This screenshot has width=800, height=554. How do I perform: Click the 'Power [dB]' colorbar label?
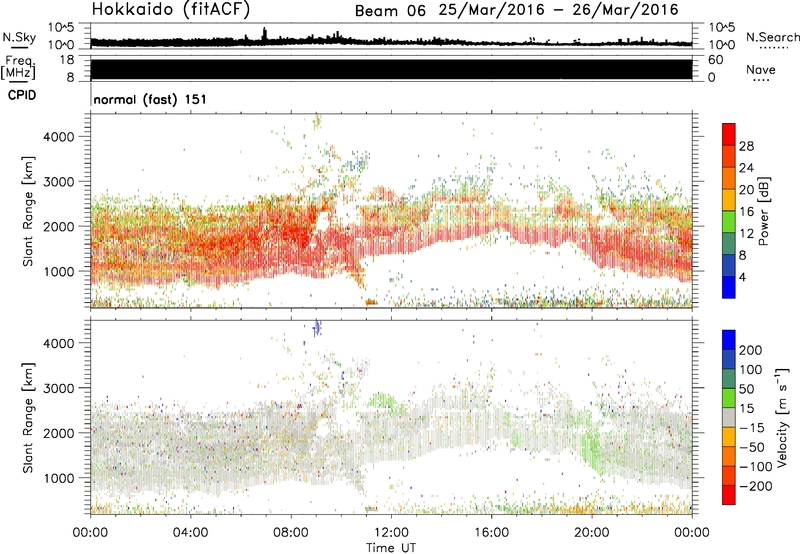(x=763, y=211)
